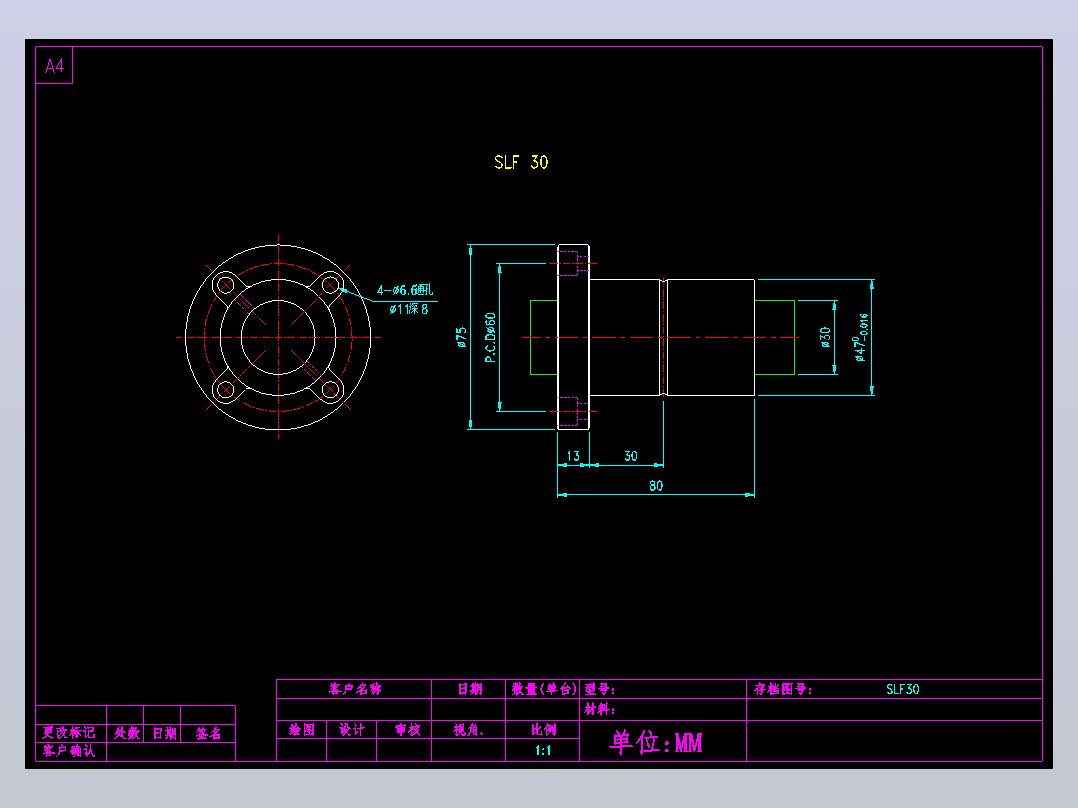This screenshot has width=1078, height=808.
Task: Click the bottom-right bolt hole in front view
Action: click(x=331, y=390)
